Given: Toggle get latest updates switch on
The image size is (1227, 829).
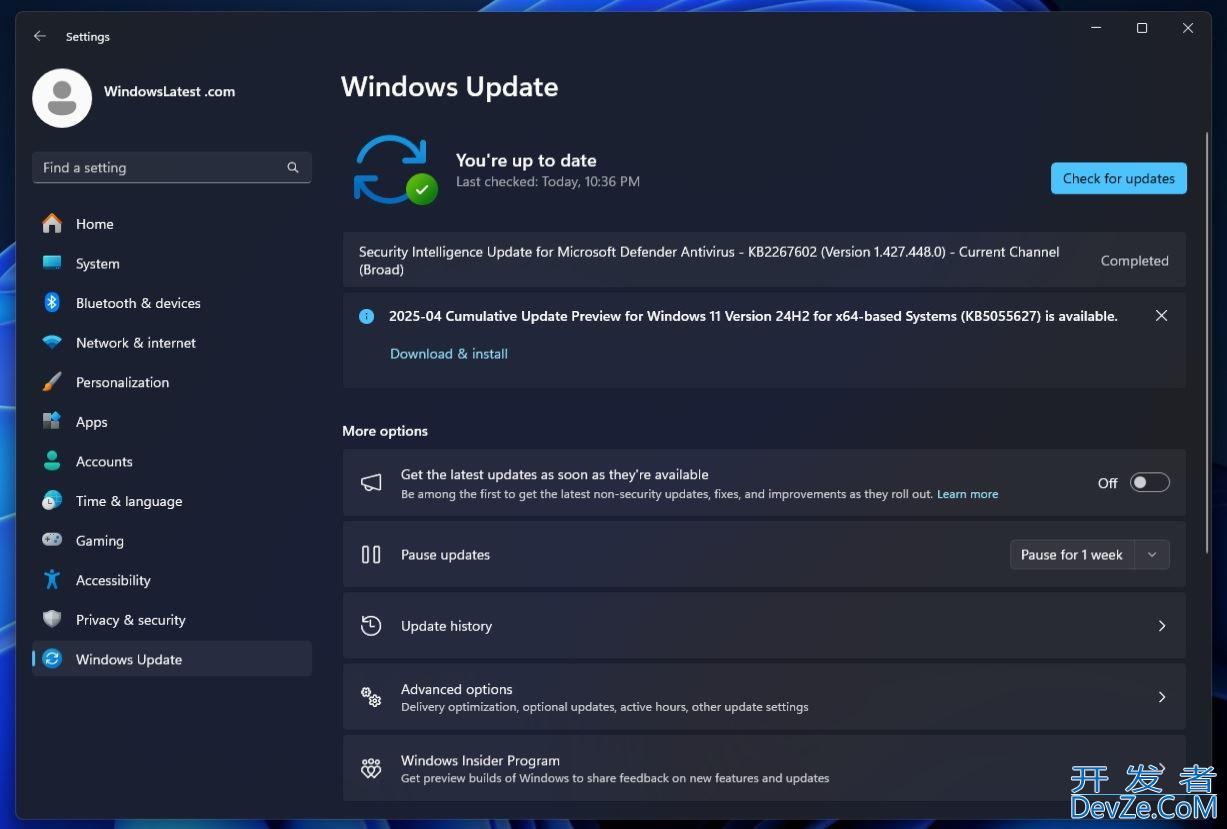Looking at the screenshot, I should pyautogui.click(x=1149, y=483).
